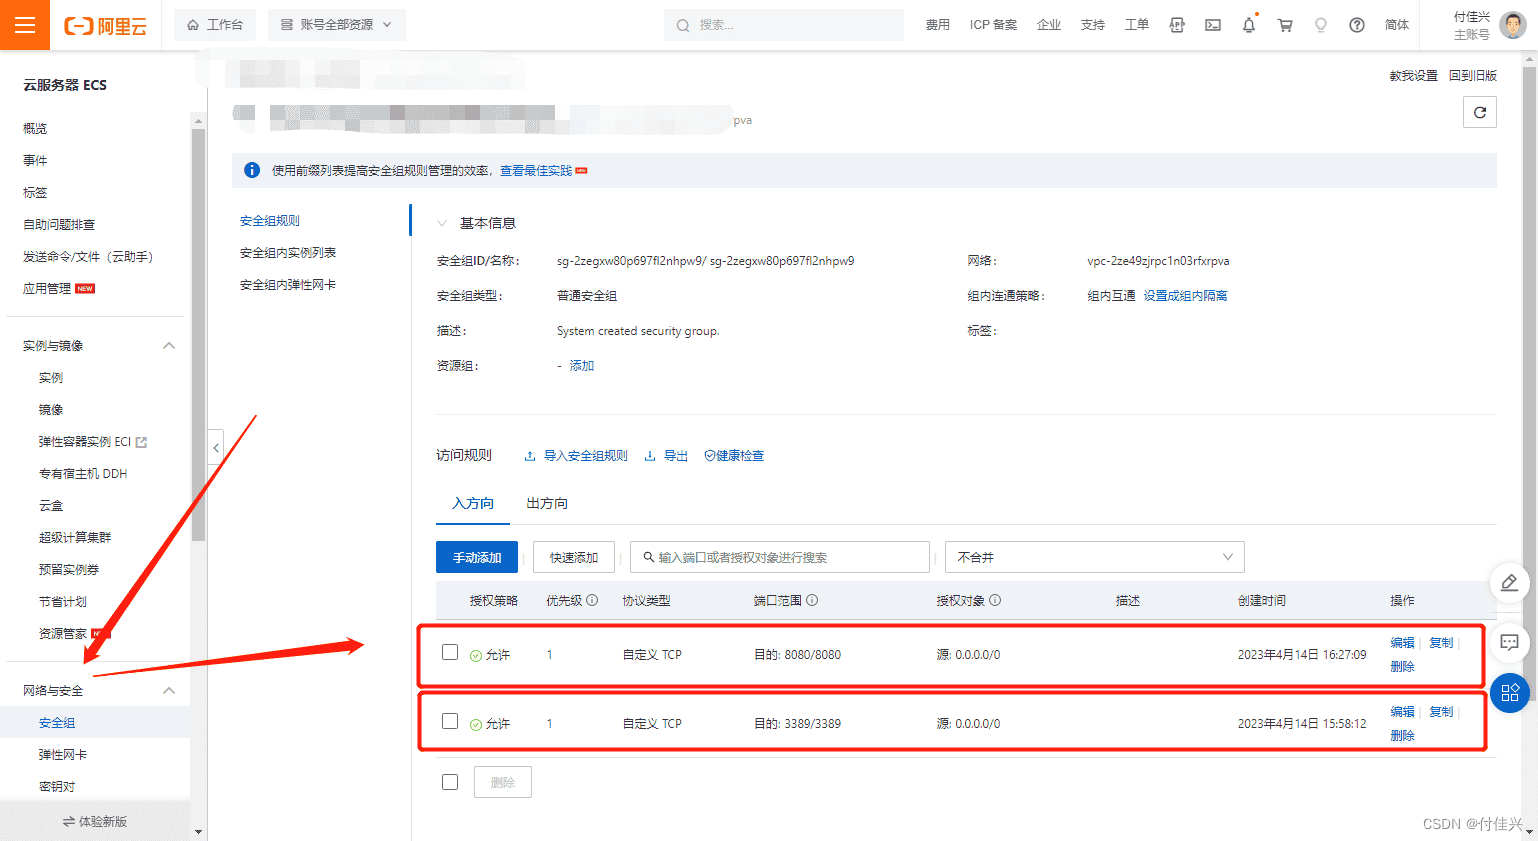Viewport: 1538px width, 841px height.
Task: Open the shopping cart icon
Action: 1285,25
